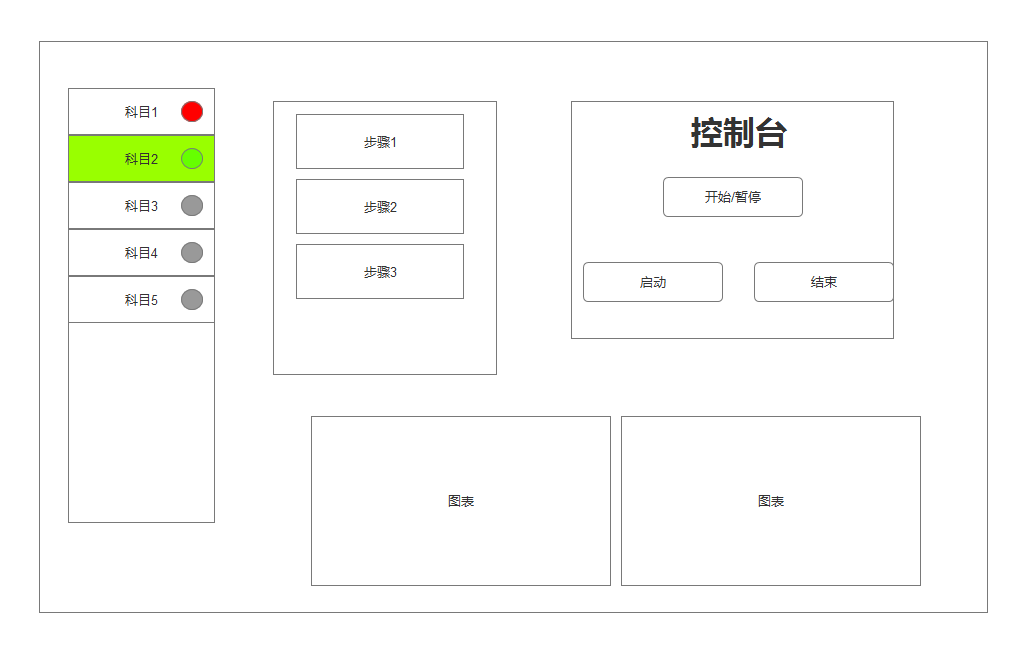
Task: Choose the 步骤3 step box
Action: pyautogui.click(x=380, y=272)
